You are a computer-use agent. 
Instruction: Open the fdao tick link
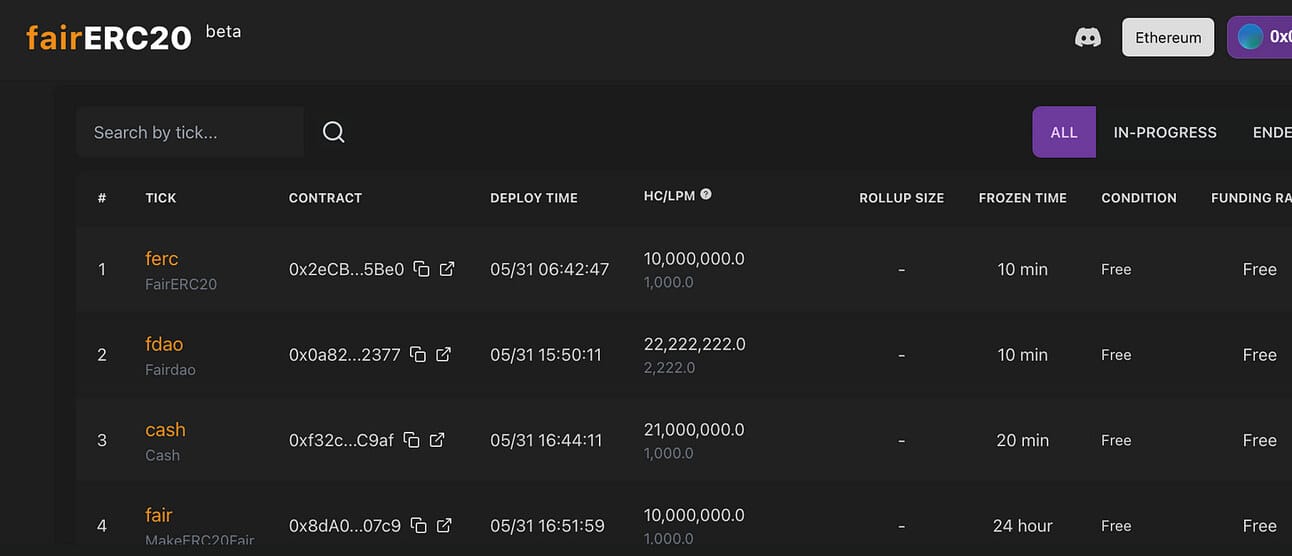(164, 344)
